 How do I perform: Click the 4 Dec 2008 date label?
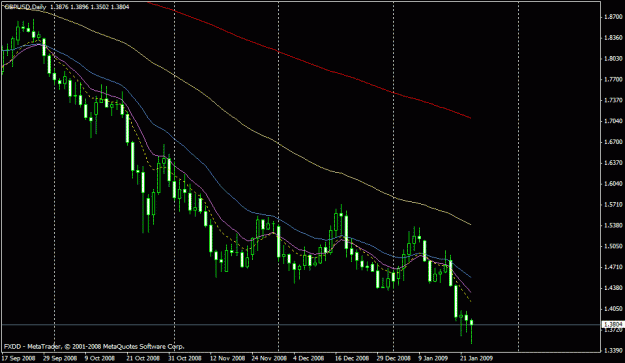(309, 358)
